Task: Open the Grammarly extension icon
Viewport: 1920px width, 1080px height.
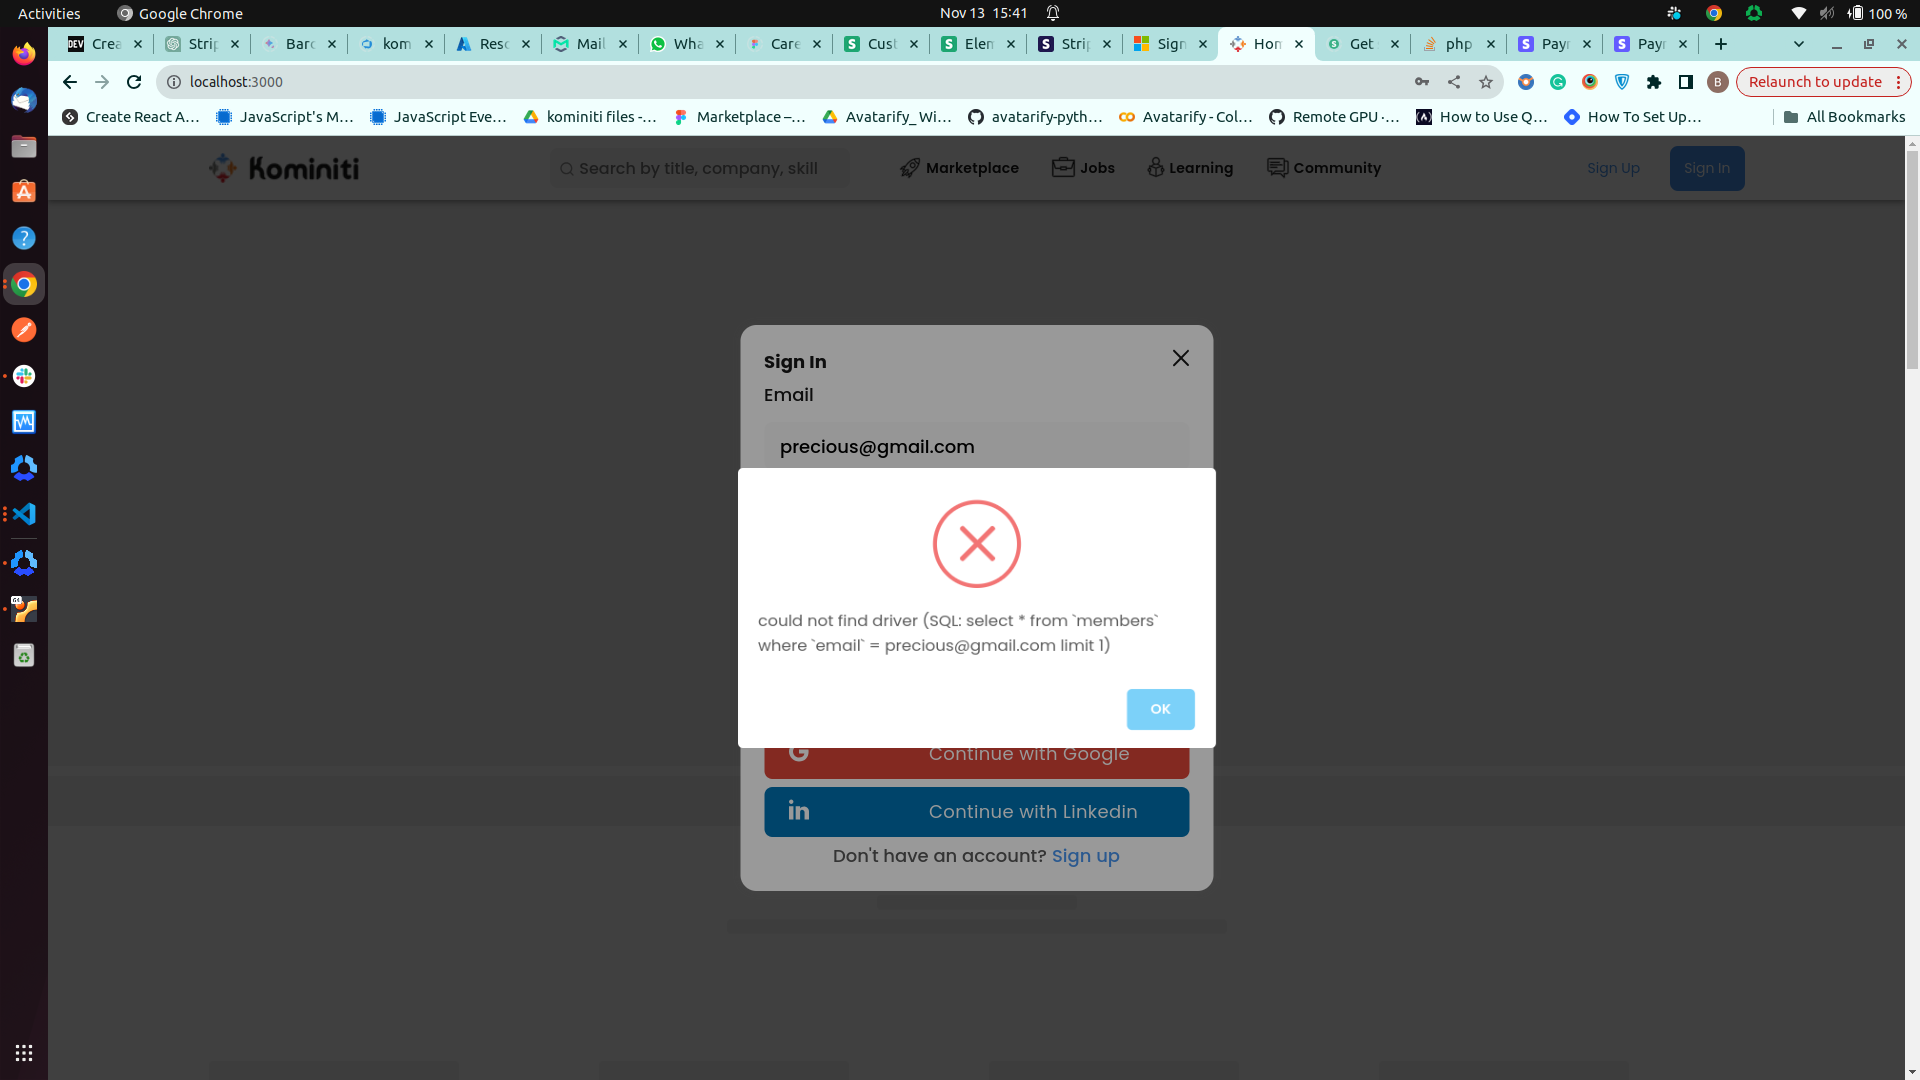Action: coord(1558,82)
